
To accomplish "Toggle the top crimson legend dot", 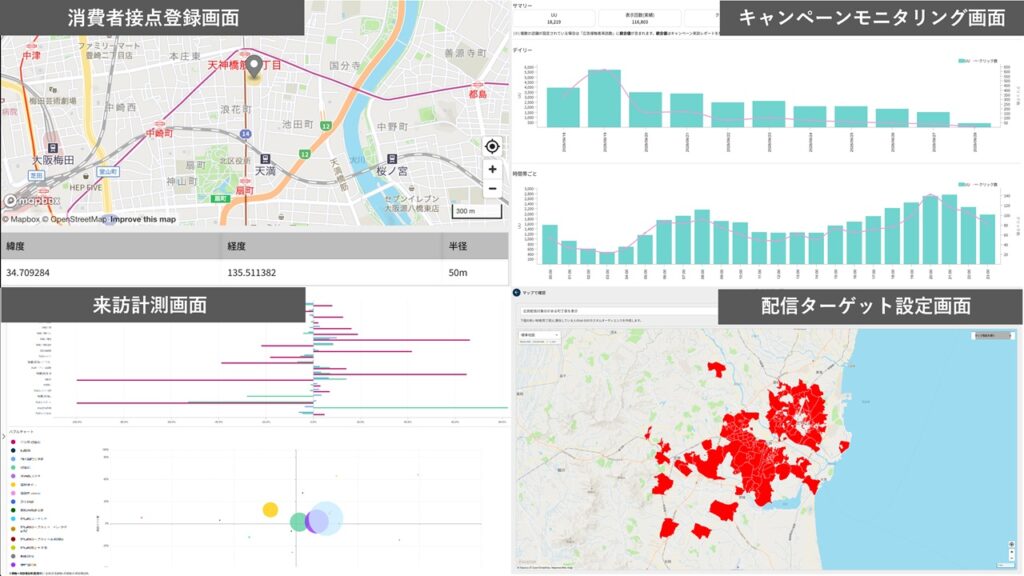I will tap(13, 442).
